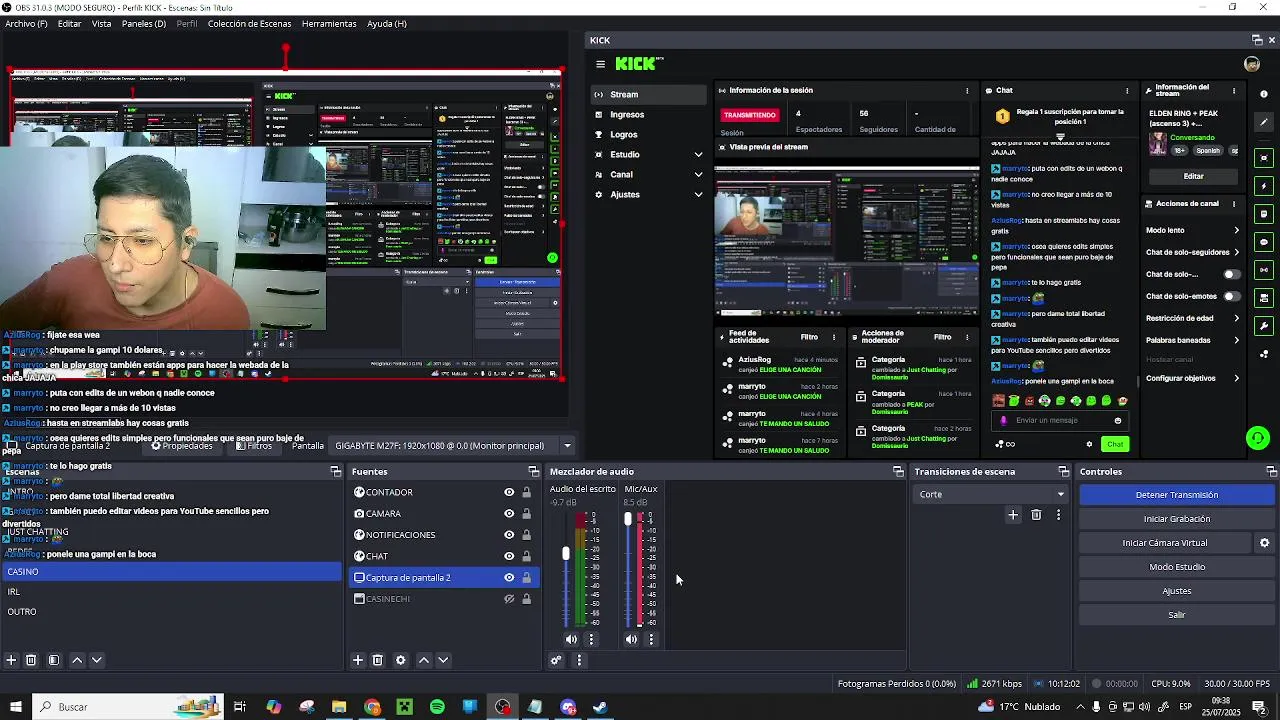Open Chrome from the taskbar
The width and height of the screenshot is (1280, 720).
pos(372,707)
